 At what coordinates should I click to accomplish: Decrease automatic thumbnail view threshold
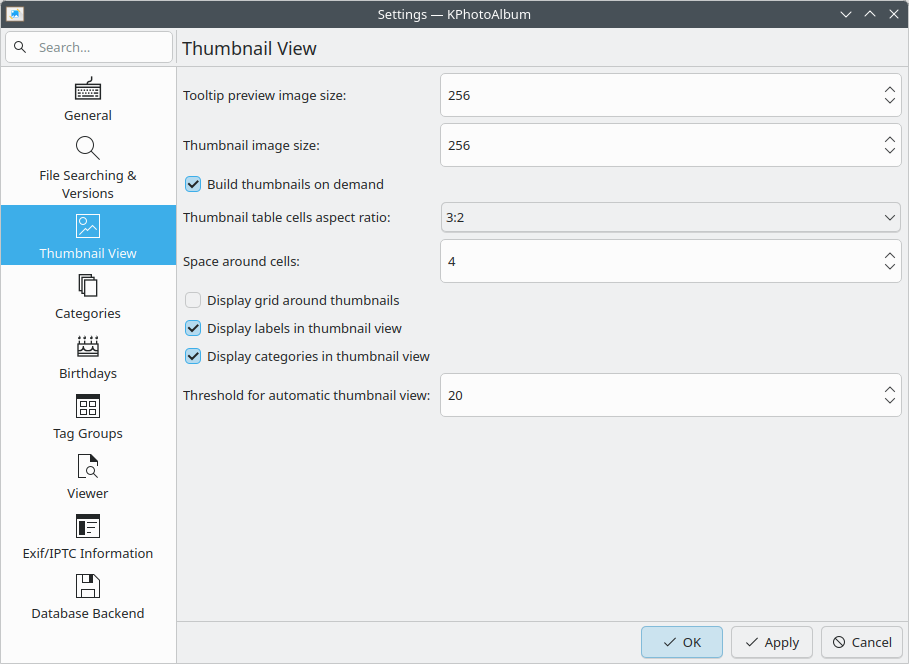[890, 401]
